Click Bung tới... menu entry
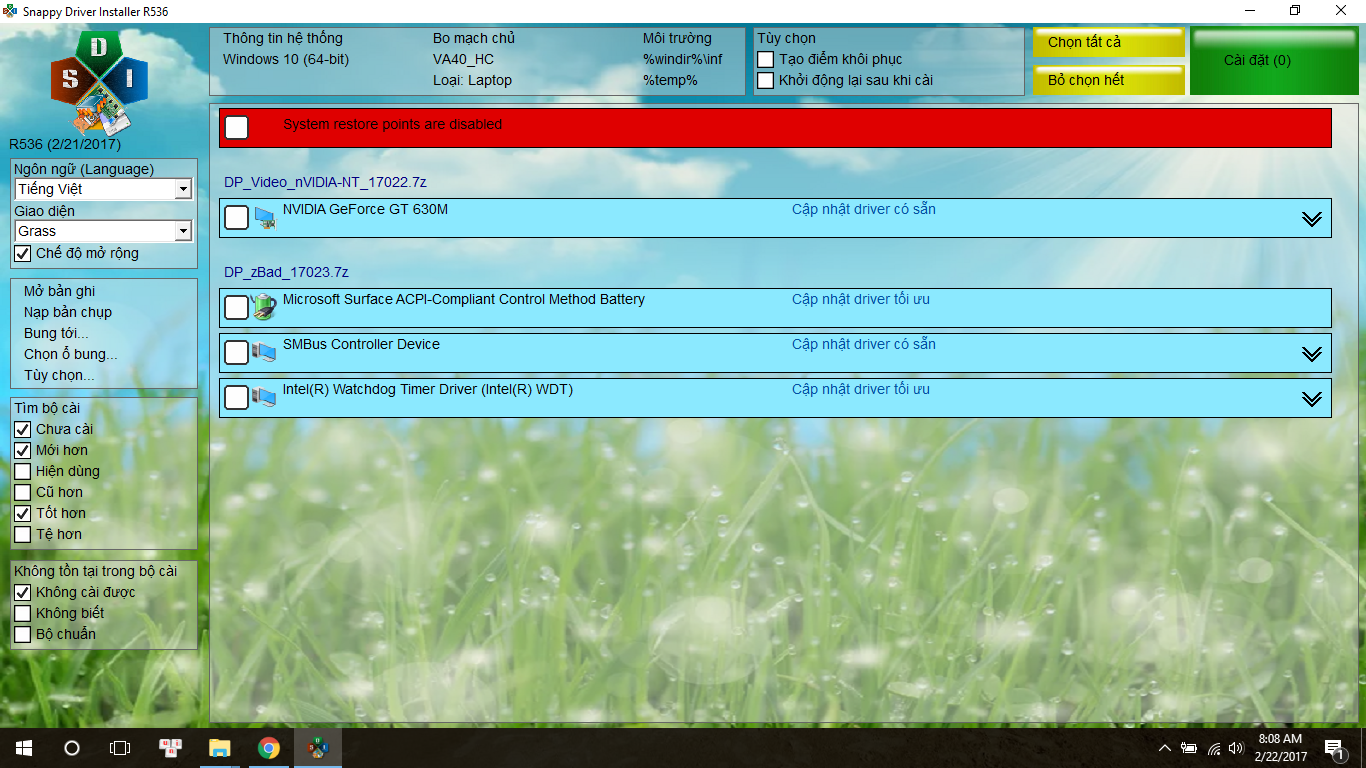Viewport: 1366px width, 768px height. (x=56, y=333)
